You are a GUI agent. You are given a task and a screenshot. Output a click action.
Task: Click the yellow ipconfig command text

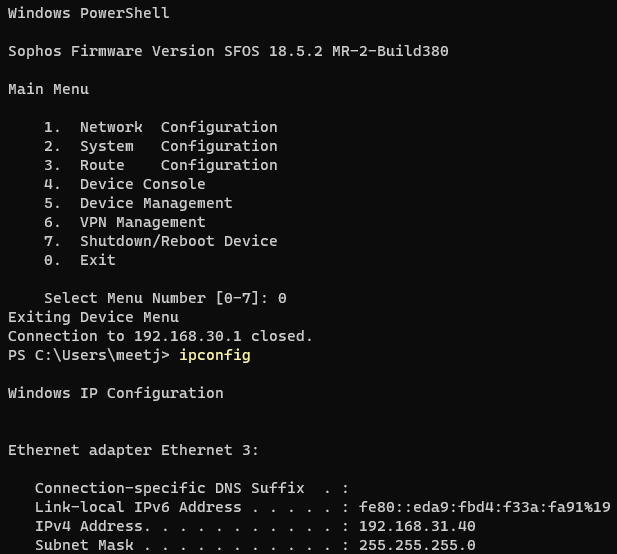click(x=215, y=355)
